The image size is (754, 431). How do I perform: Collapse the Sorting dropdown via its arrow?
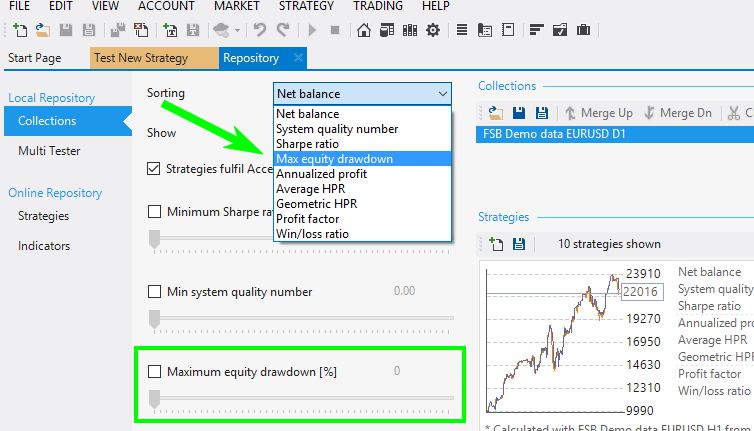[x=442, y=94]
